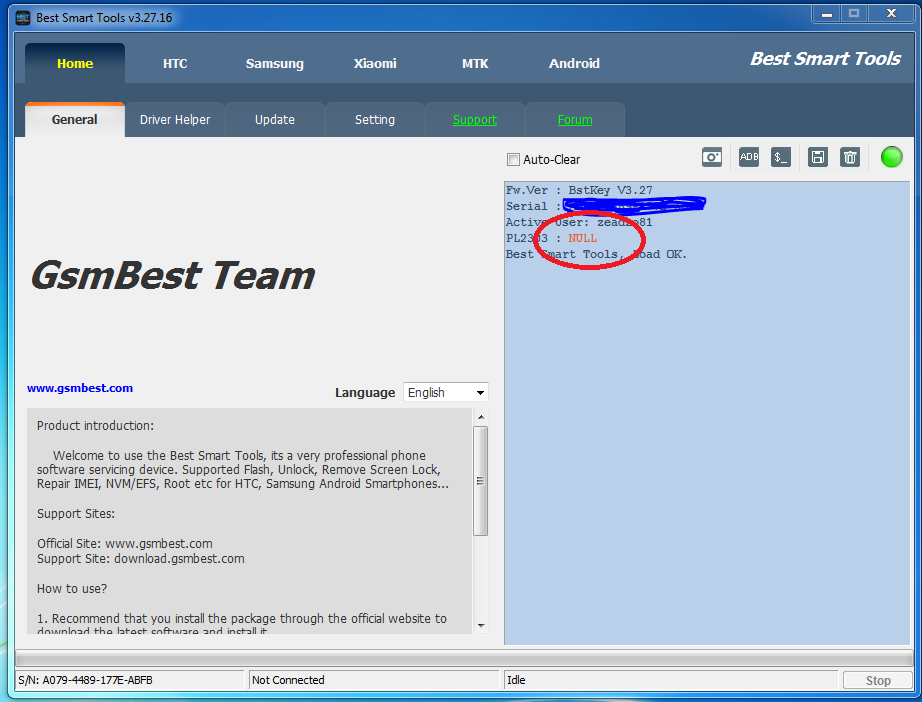
Task: Open the Update sub-tab
Action: point(275,120)
